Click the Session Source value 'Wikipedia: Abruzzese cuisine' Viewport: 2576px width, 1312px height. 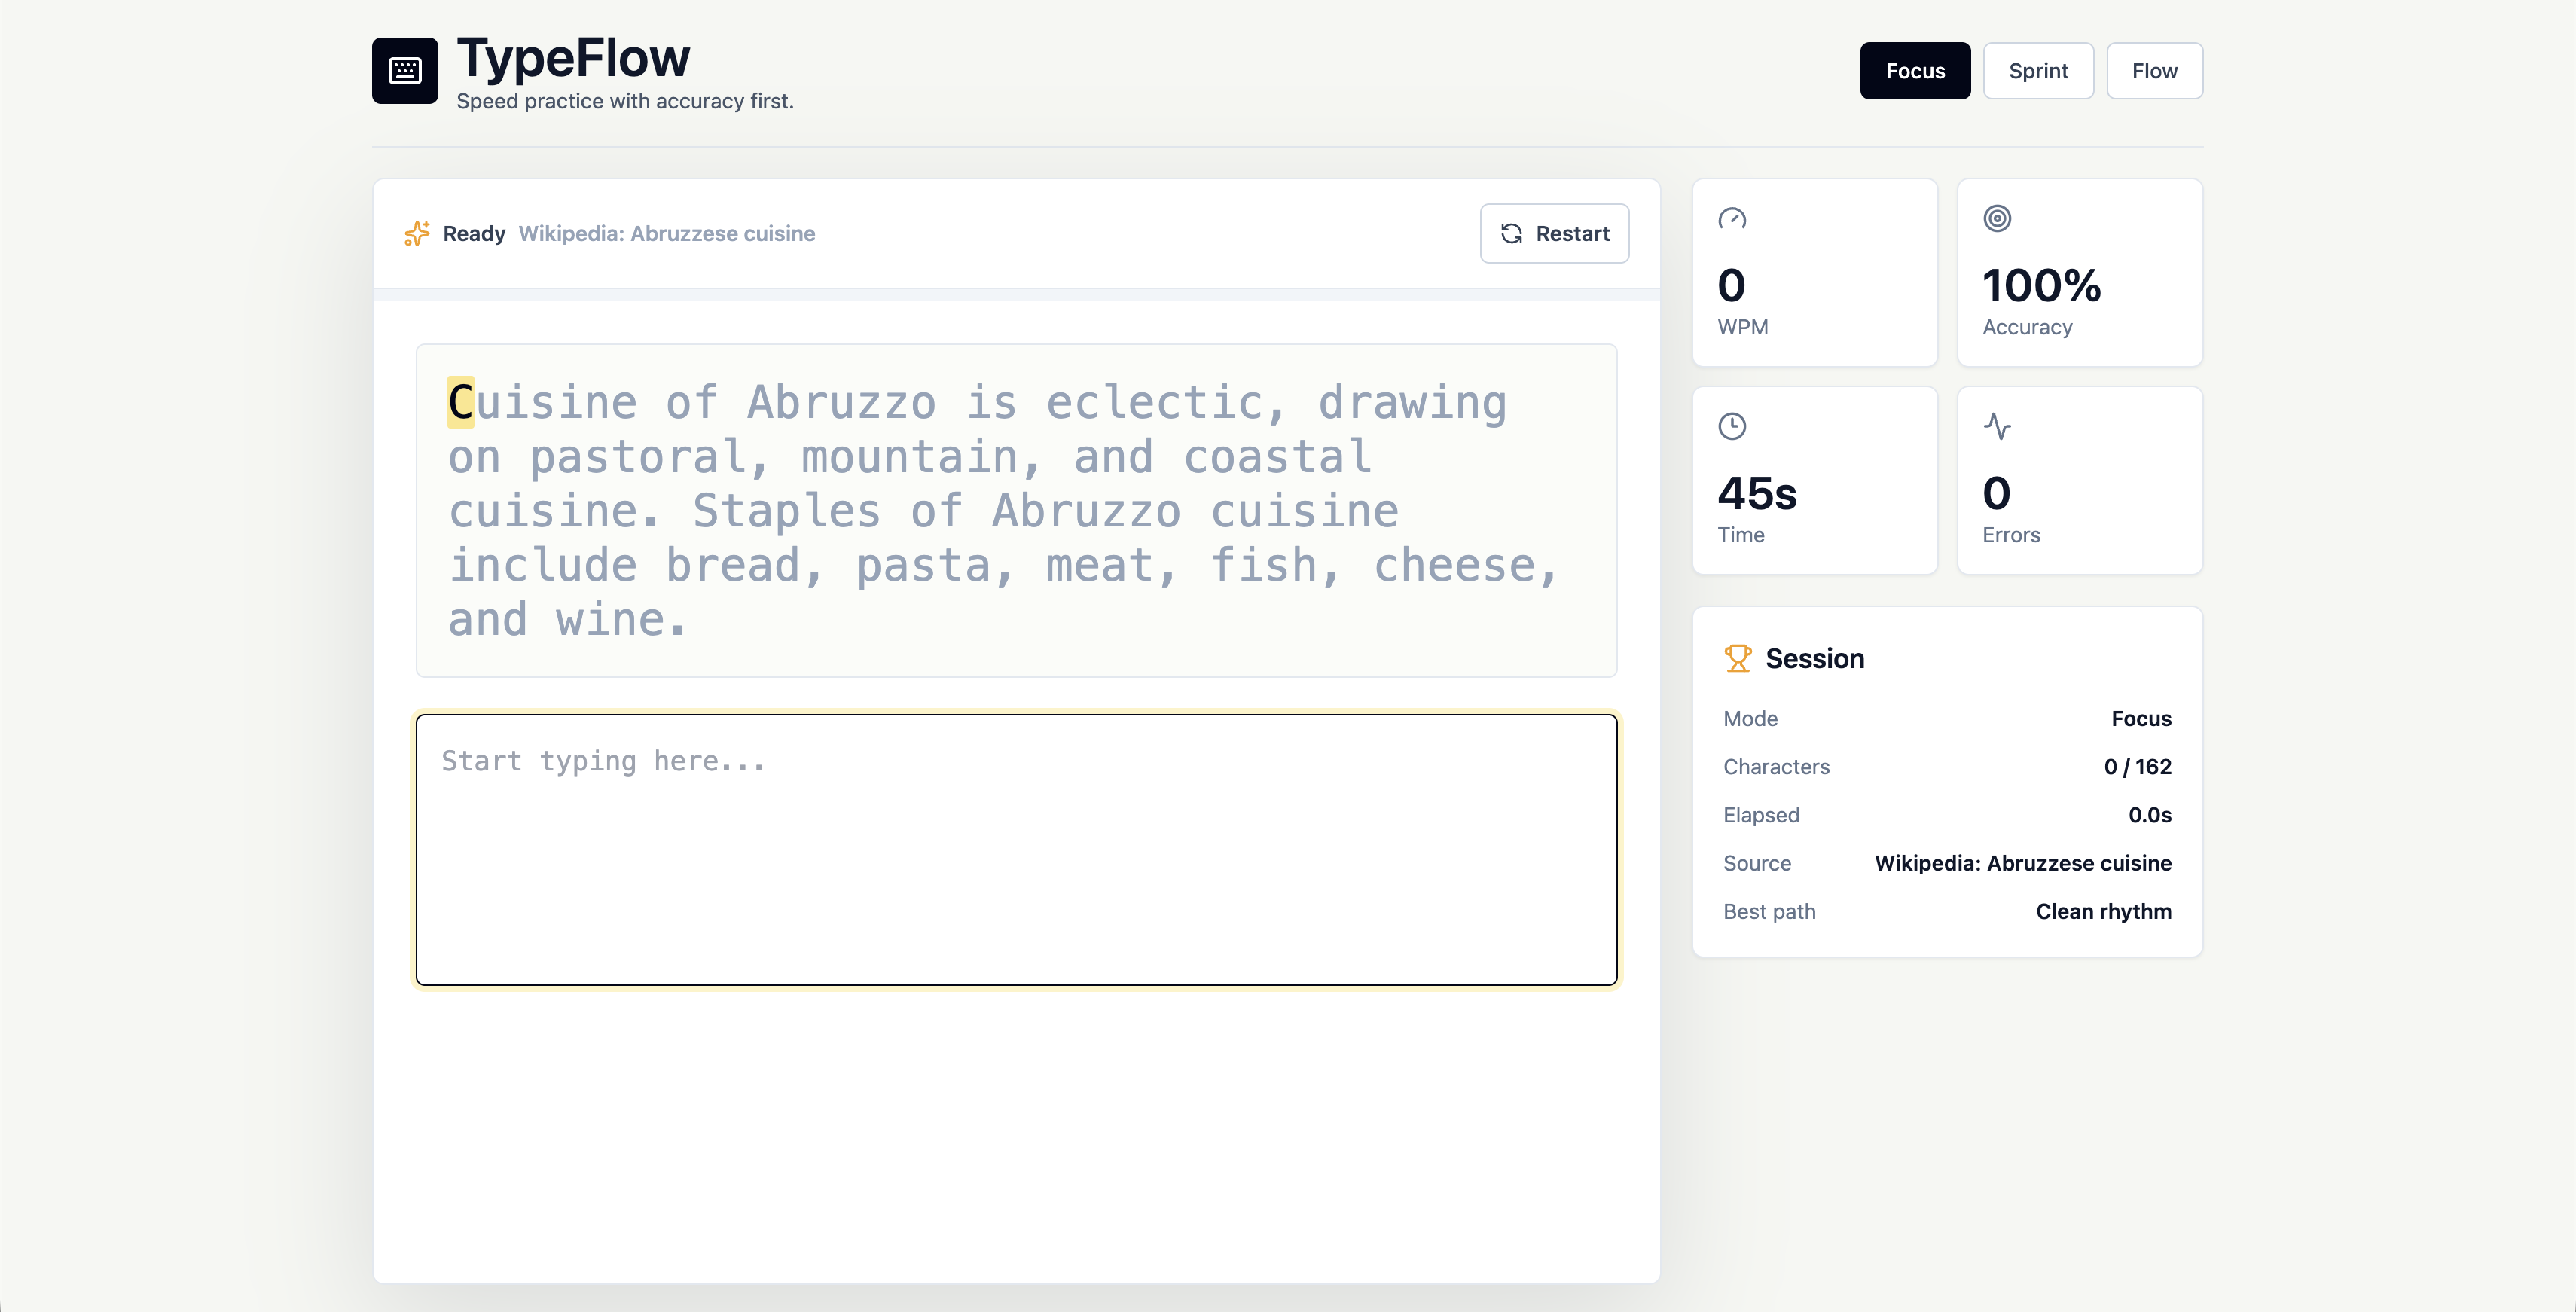[2023, 863]
